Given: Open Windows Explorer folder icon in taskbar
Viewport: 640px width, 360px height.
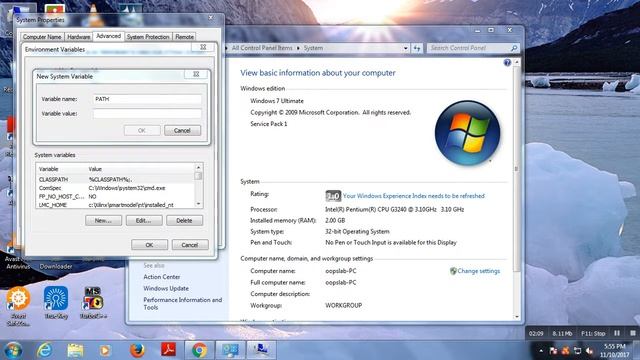Looking at the screenshot, I should point(75,350).
